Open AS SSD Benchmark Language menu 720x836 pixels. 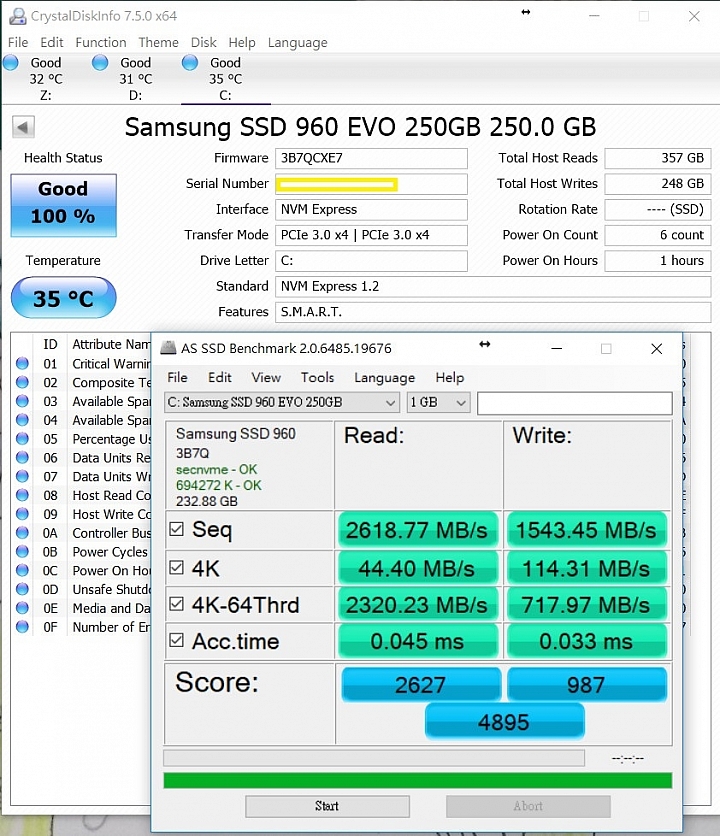click(x=385, y=378)
